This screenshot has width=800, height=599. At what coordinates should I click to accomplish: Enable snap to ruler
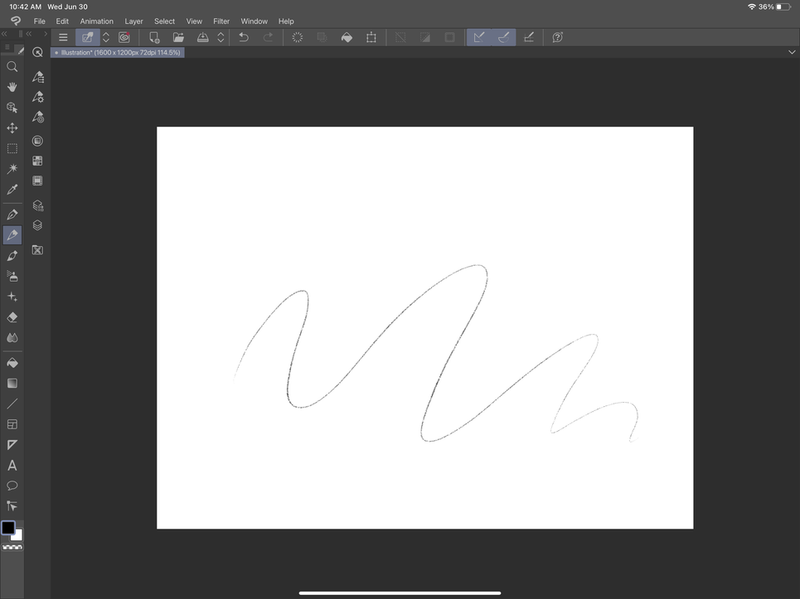tap(477, 37)
